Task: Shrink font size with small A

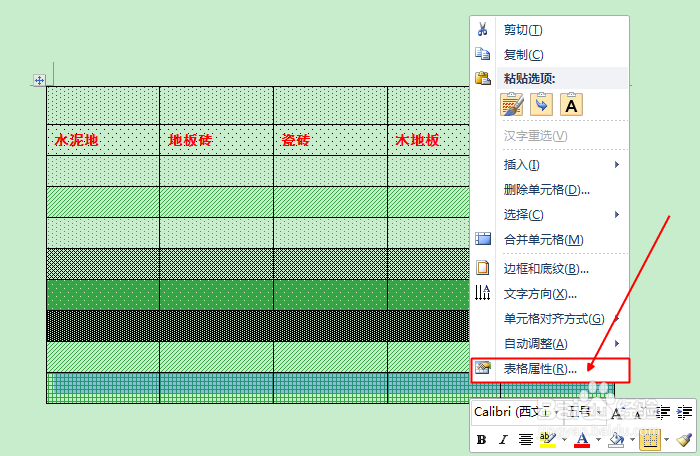Action: point(638,414)
